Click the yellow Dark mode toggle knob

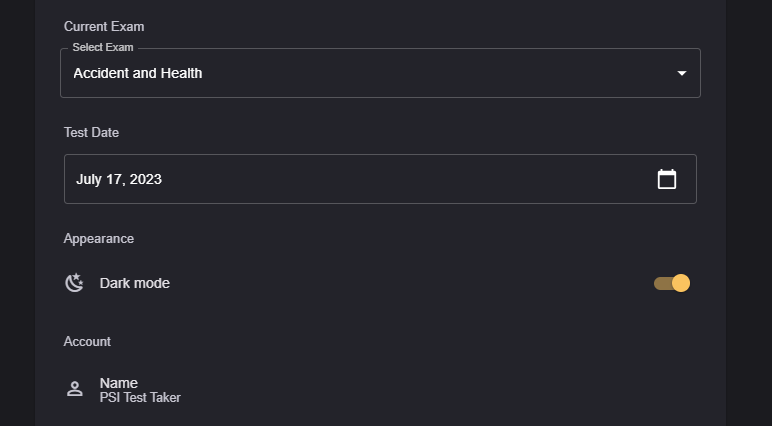pos(681,283)
